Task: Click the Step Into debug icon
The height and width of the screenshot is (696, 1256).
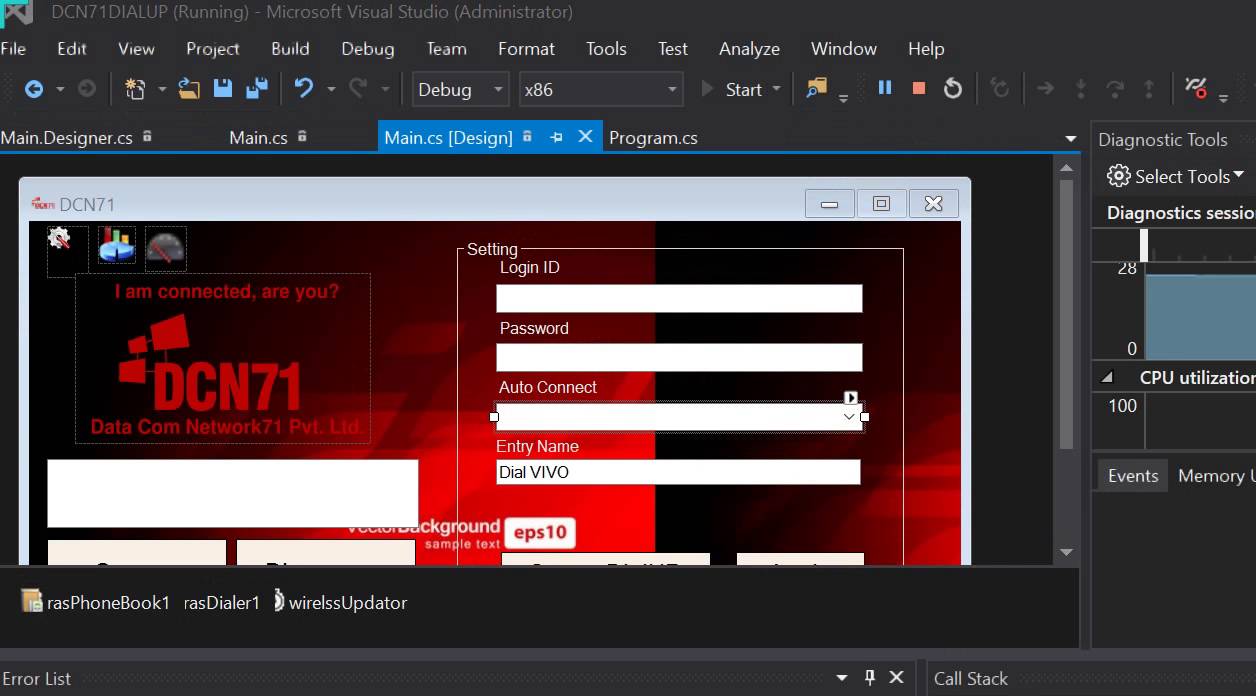Action: point(1080,89)
